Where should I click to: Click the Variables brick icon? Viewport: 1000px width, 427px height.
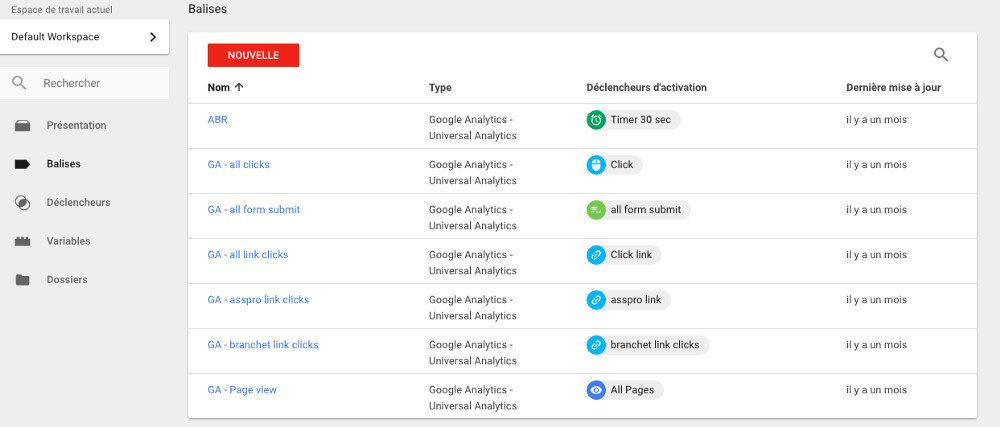tap(22, 242)
